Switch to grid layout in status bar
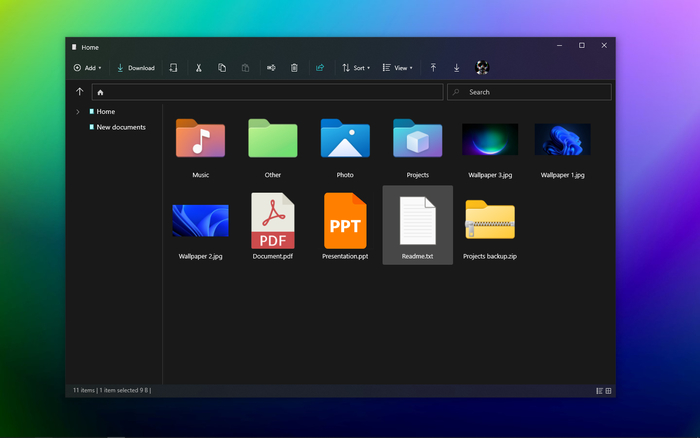700x438 pixels. click(x=608, y=391)
